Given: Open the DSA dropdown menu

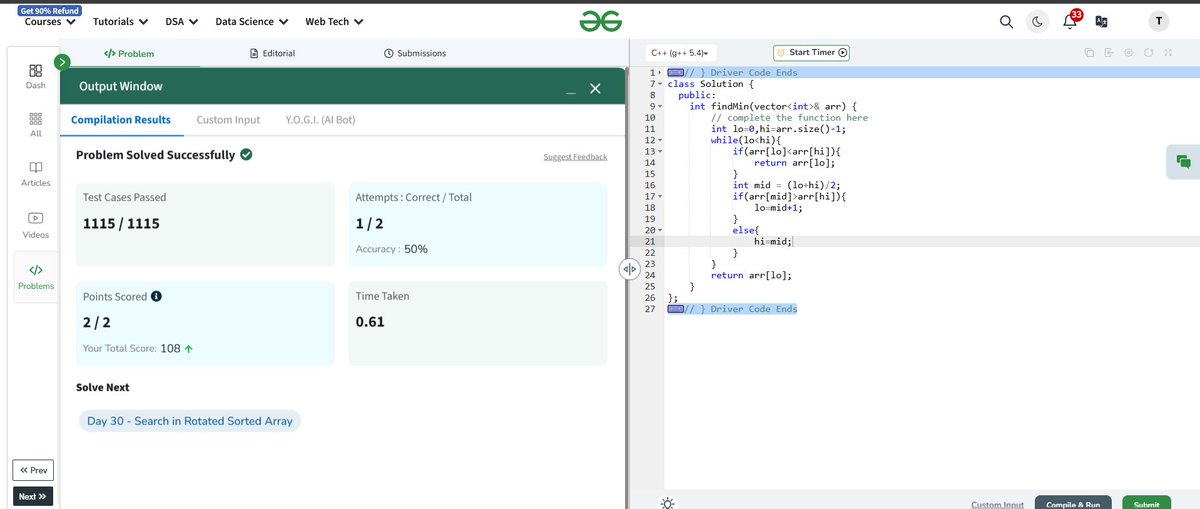Looking at the screenshot, I should click(x=181, y=21).
